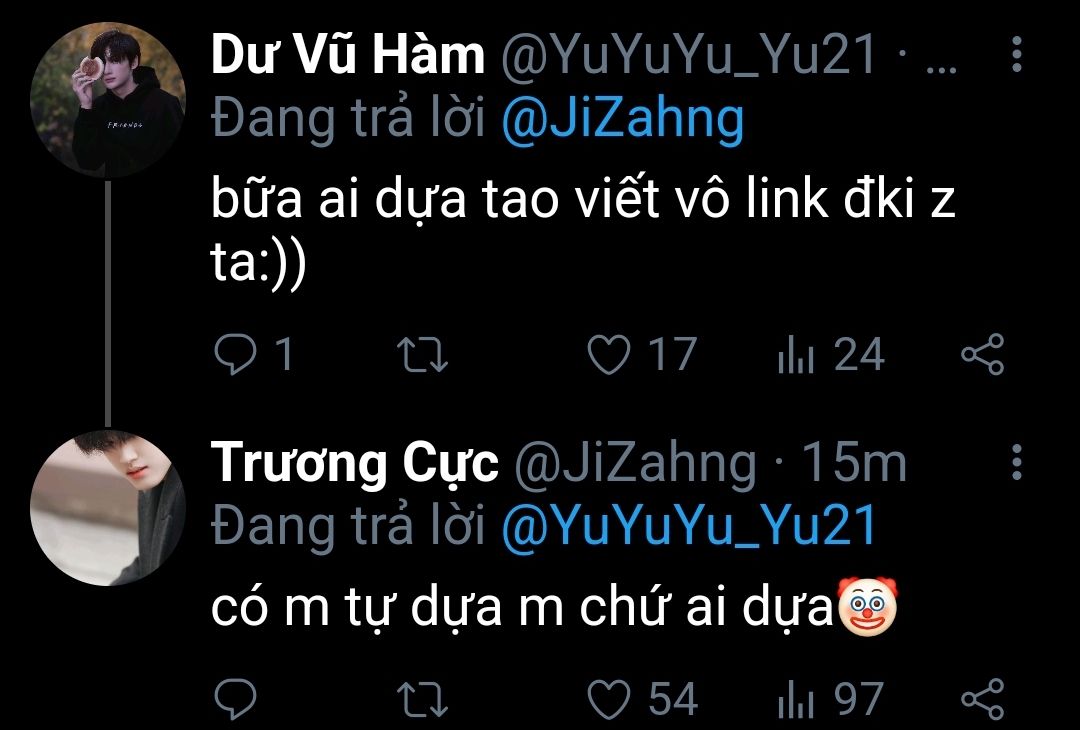Share Trương Cực's tweet
This screenshot has width=1080, height=730.
coord(983,699)
